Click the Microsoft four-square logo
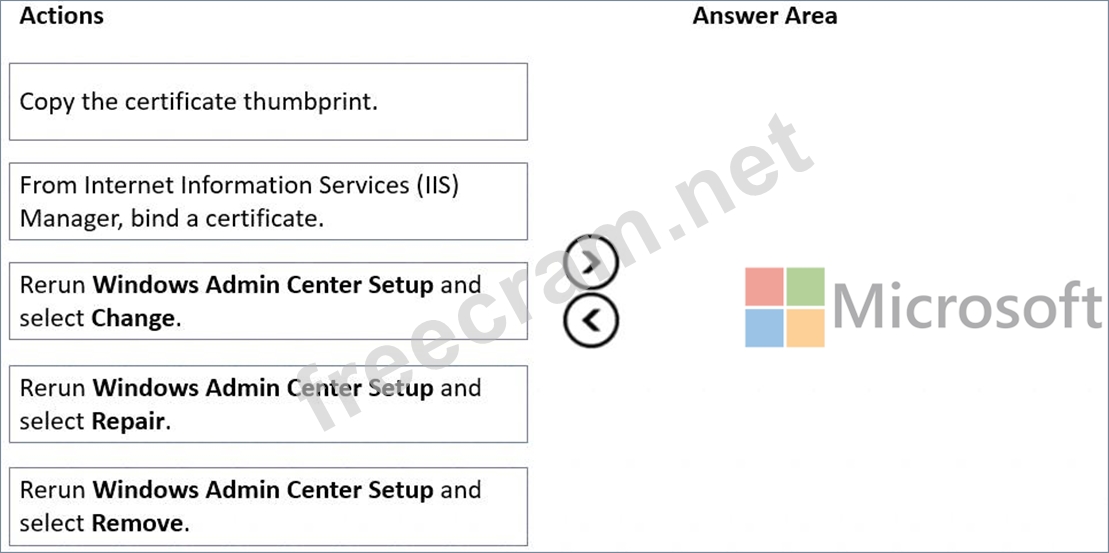The image size is (1109, 553). (x=785, y=307)
